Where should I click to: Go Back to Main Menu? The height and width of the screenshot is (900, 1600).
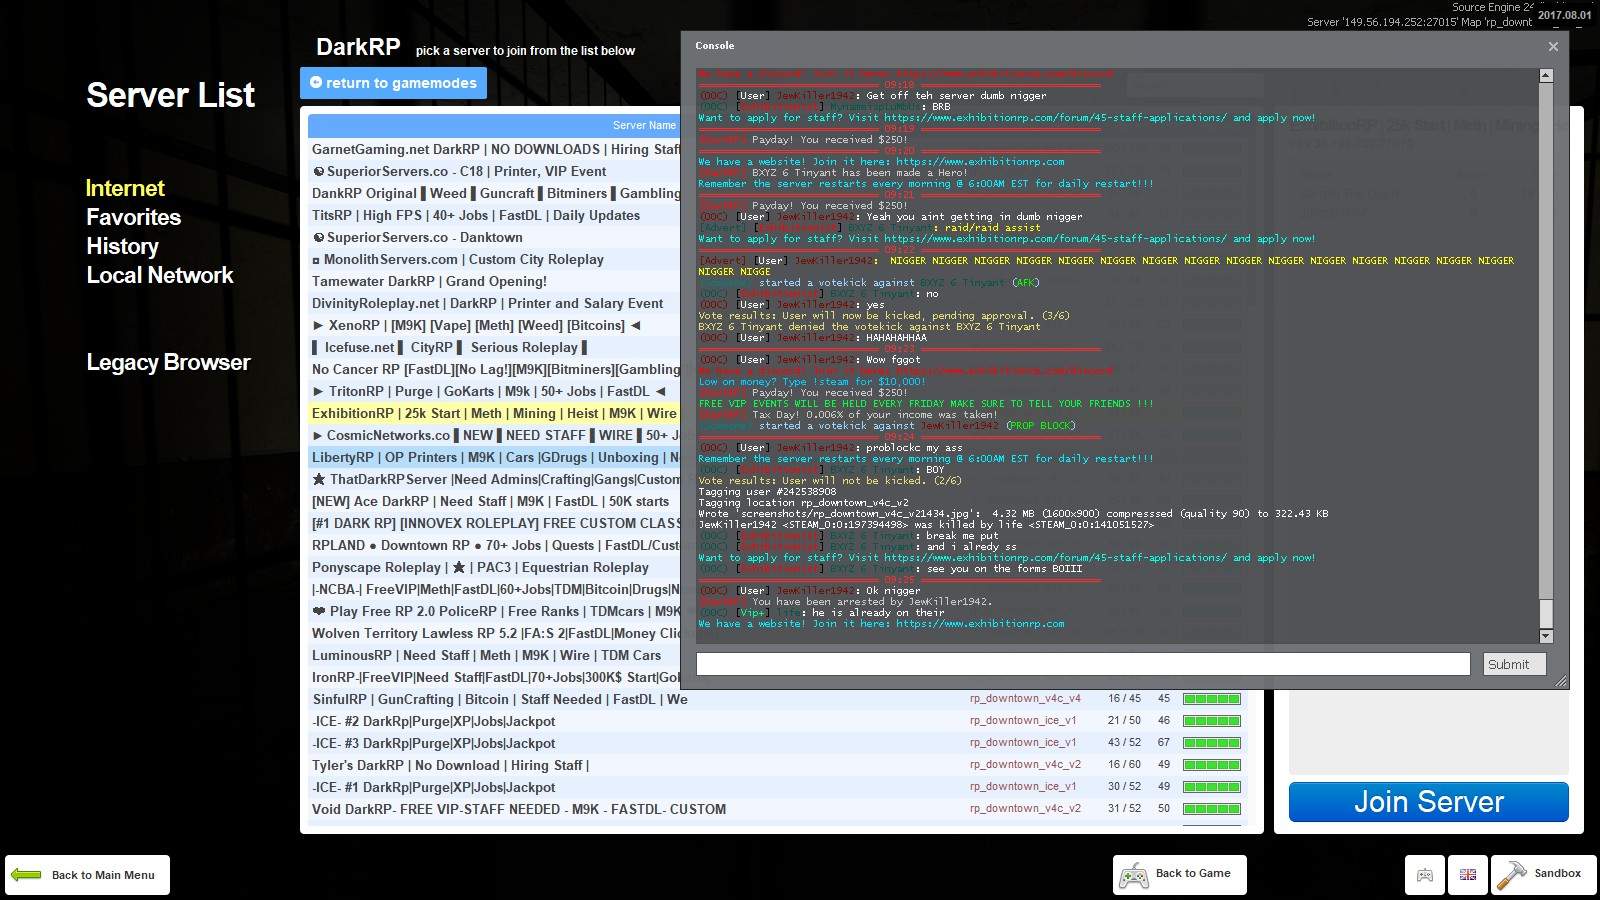click(87, 875)
